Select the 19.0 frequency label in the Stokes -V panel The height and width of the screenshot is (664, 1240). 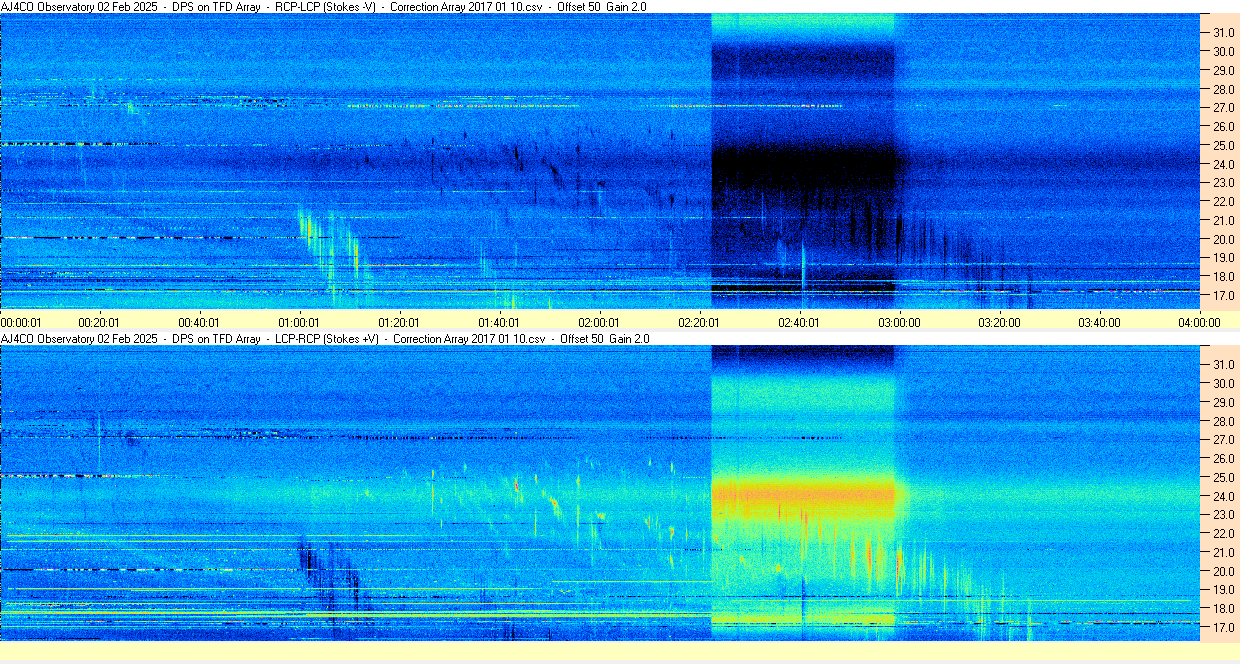tap(1223, 259)
